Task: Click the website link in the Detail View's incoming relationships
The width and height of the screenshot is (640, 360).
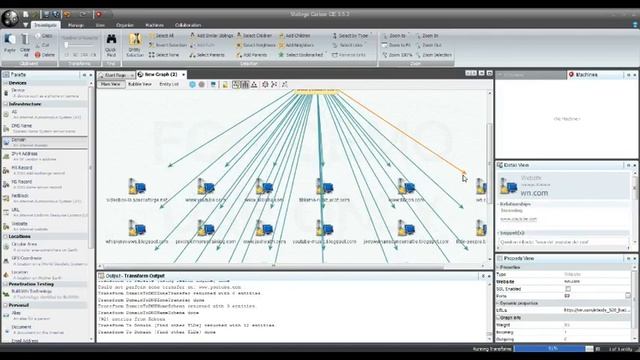Action: coord(518,219)
